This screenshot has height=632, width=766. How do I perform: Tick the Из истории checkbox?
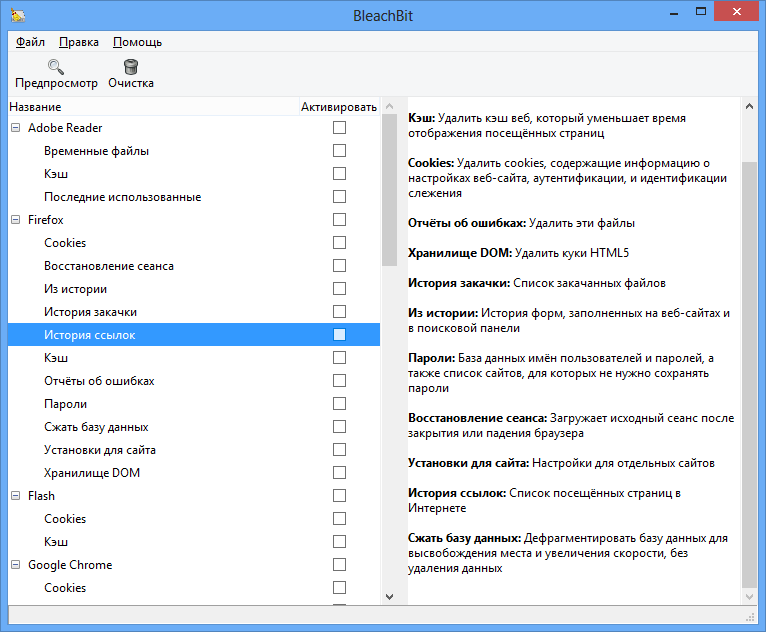(340, 289)
